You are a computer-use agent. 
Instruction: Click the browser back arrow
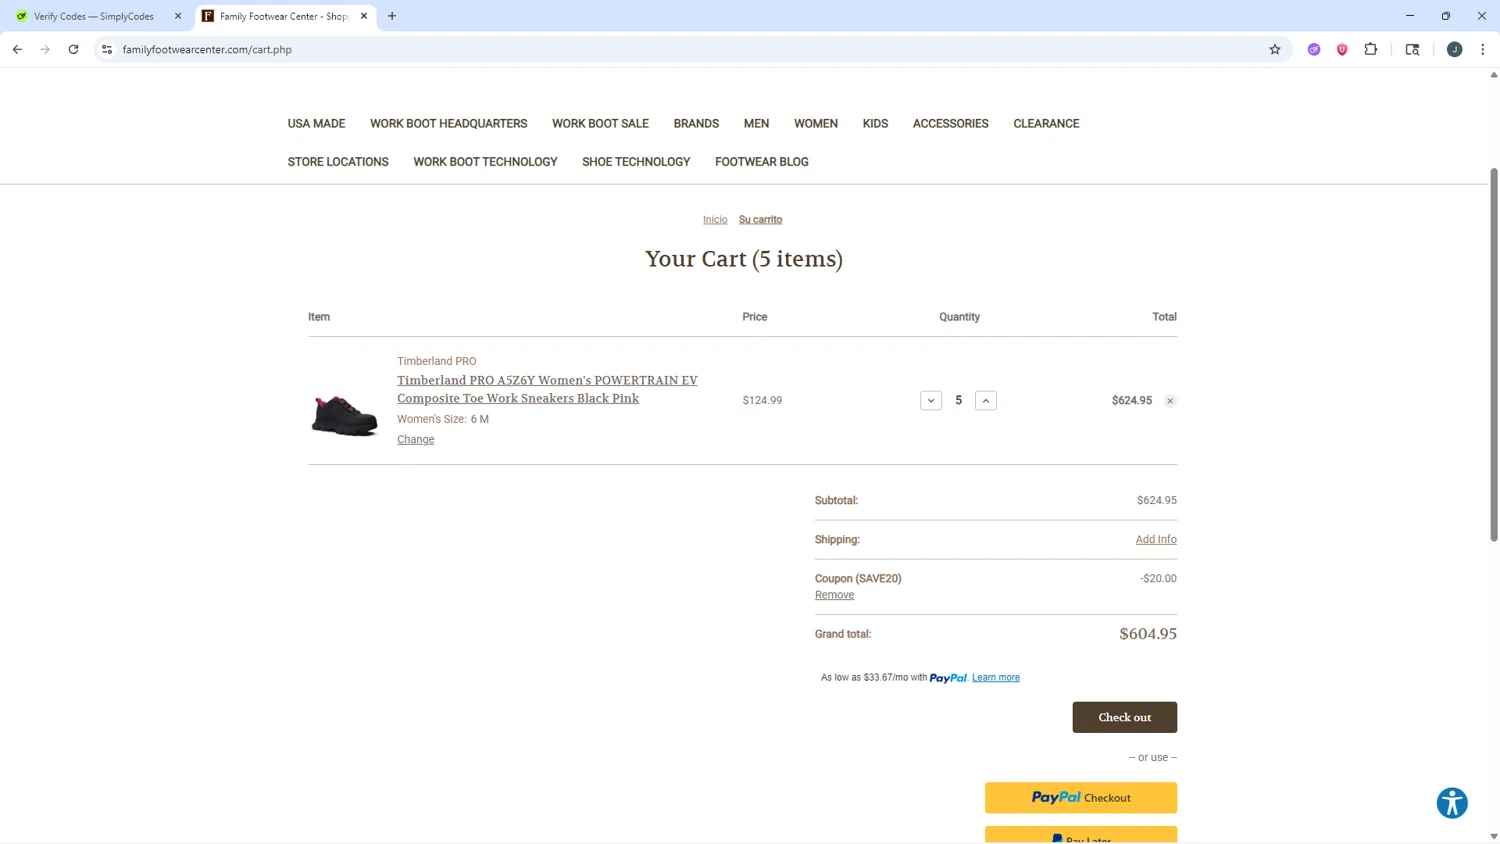coord(17,49)
